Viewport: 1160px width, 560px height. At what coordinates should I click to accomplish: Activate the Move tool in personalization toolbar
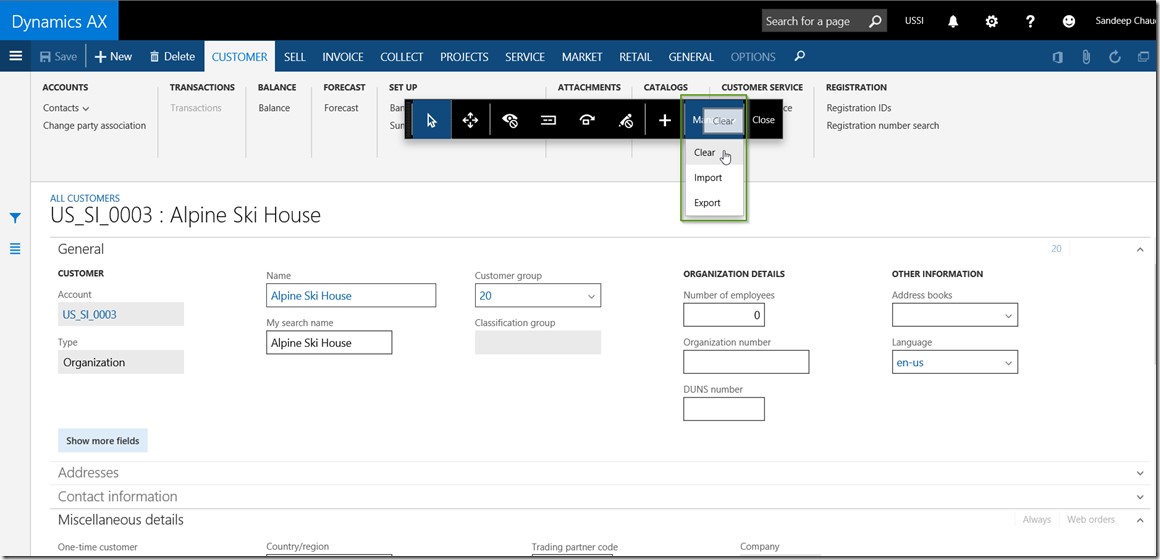(471, 120)
